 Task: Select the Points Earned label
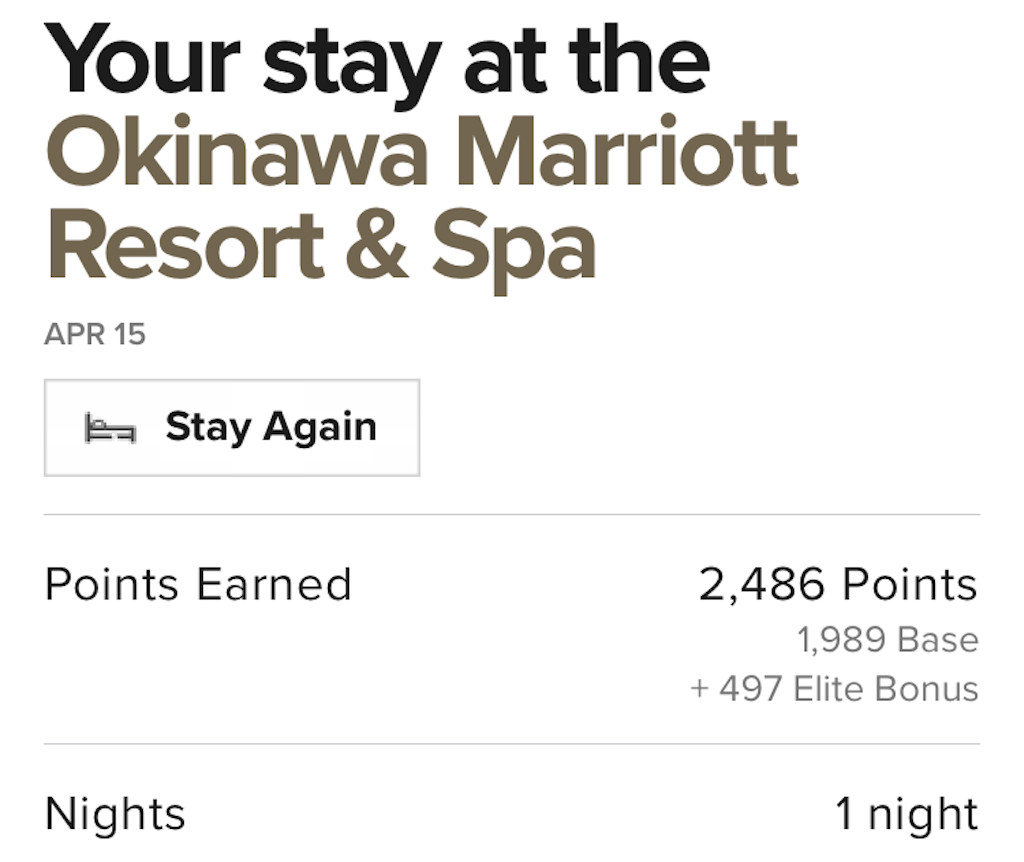tap(199, 584)
